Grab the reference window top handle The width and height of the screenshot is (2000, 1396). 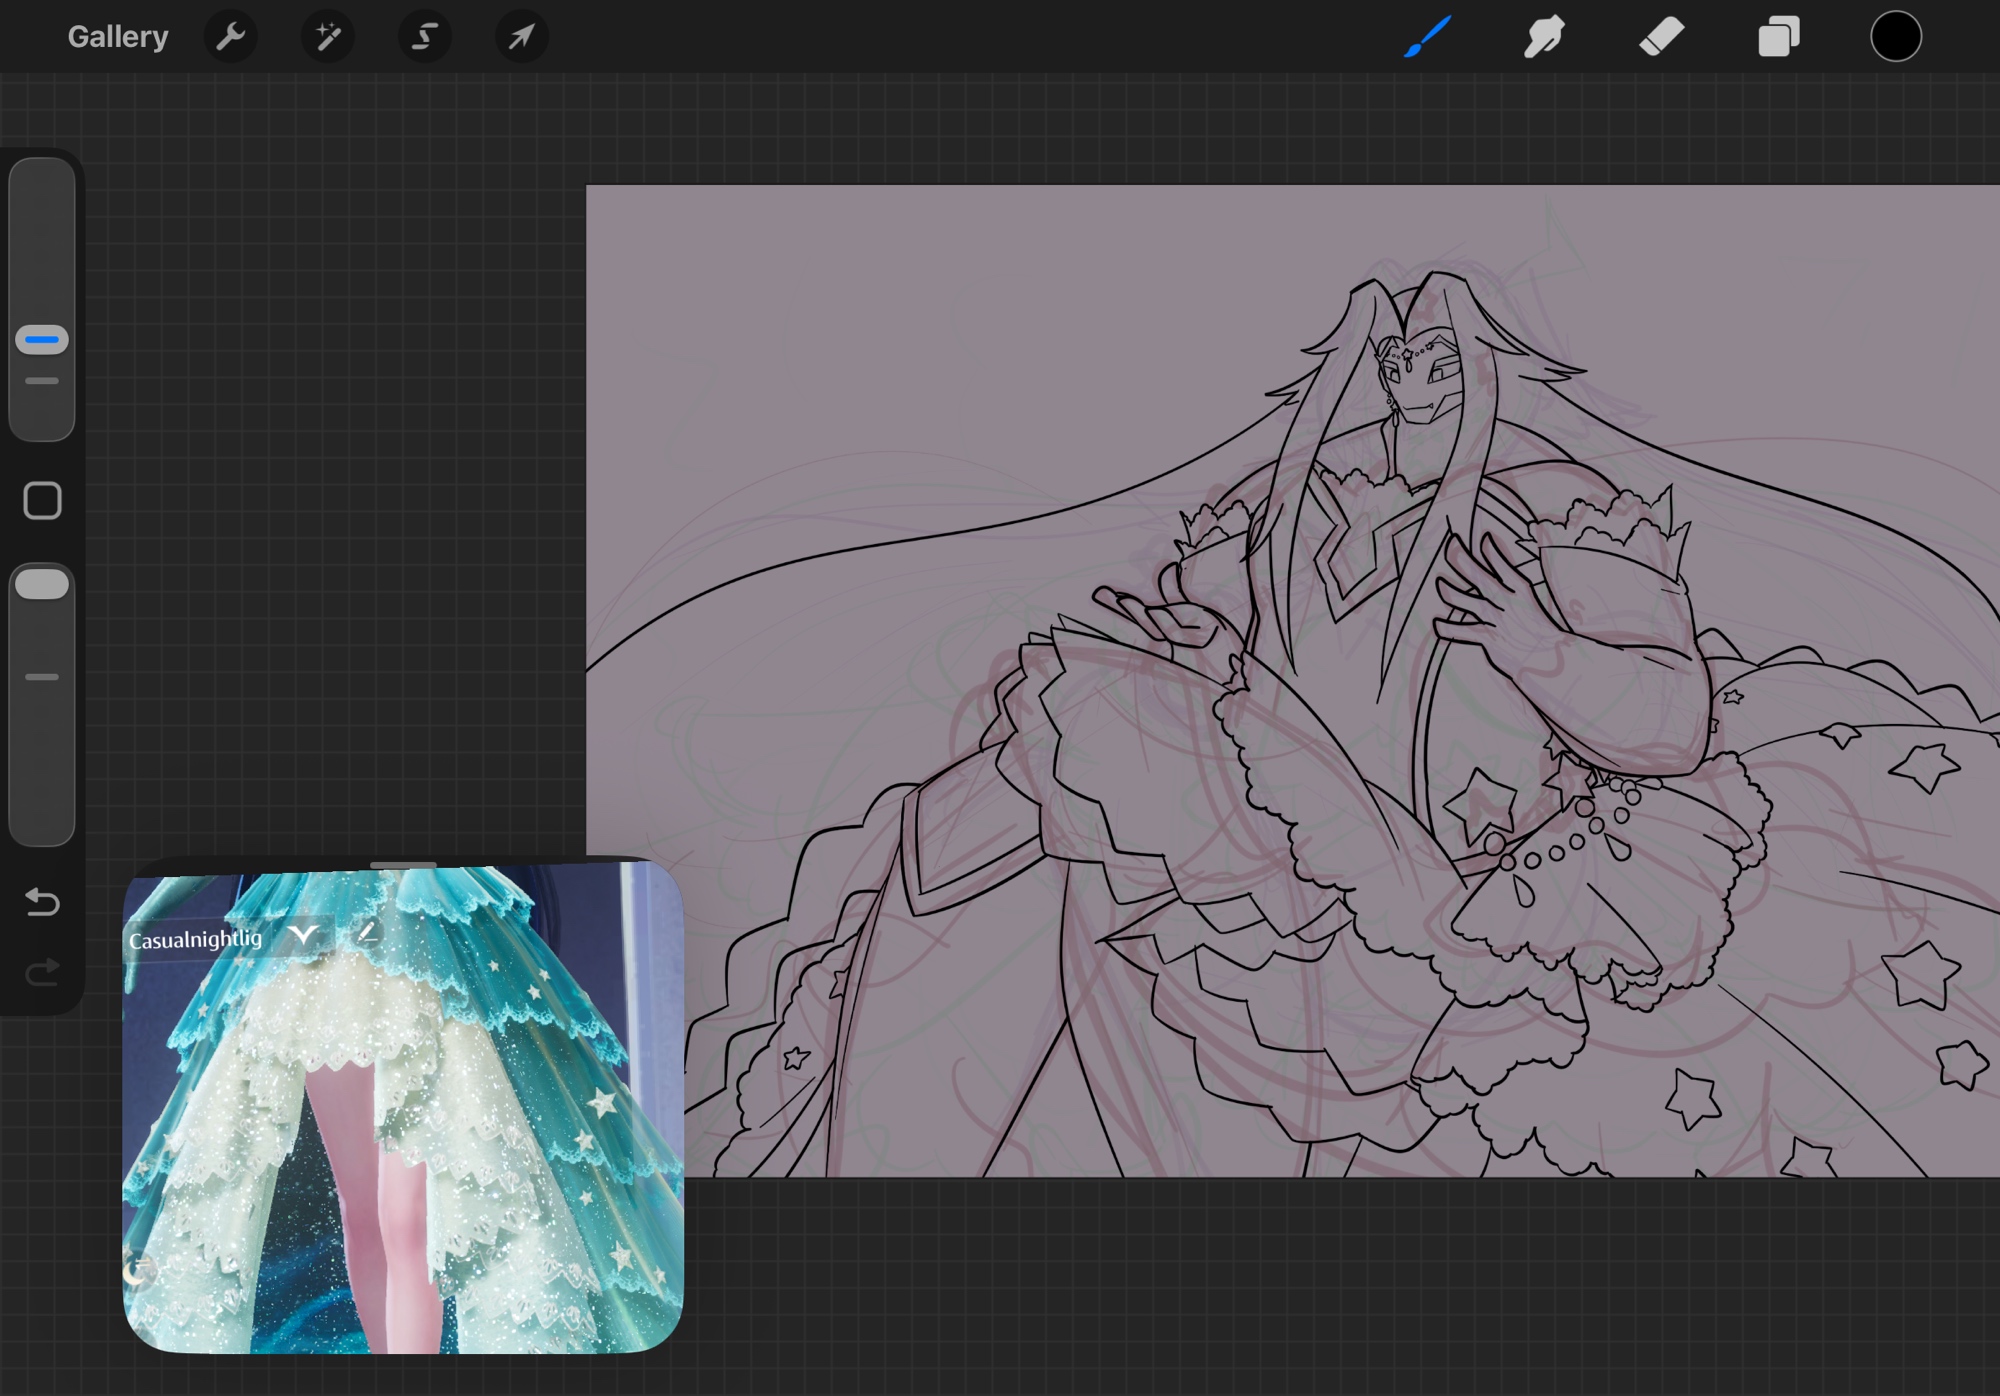403,865
